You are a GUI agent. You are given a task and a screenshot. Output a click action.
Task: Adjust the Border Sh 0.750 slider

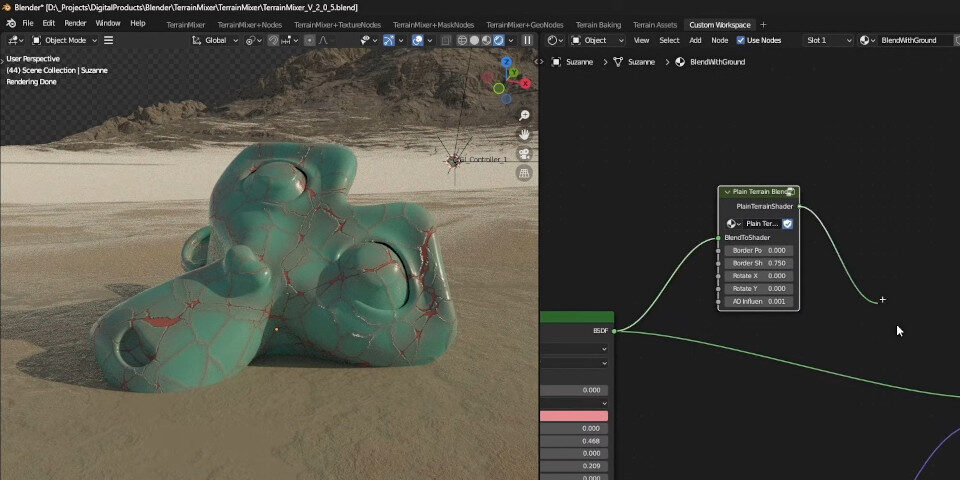coord(759,263)
